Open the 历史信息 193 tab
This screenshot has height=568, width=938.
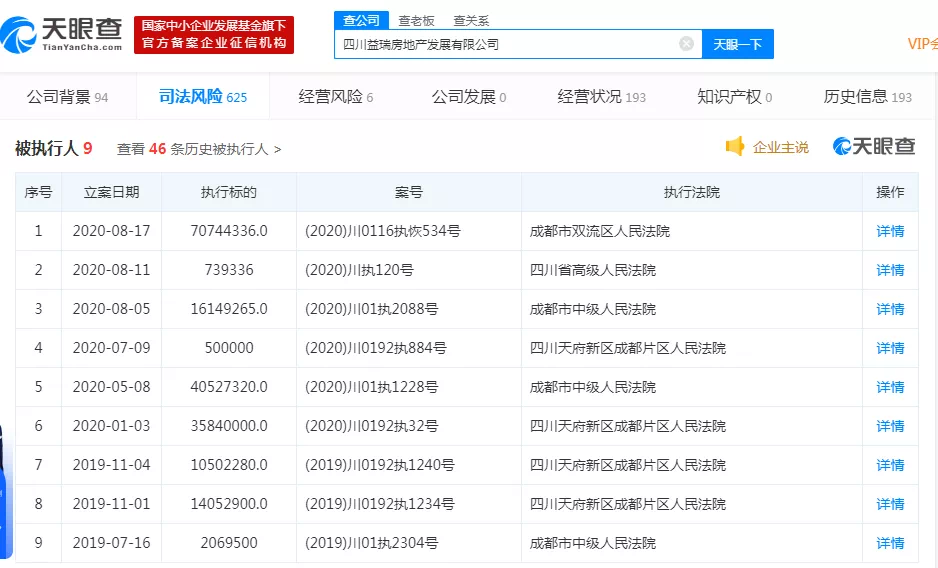[867, 97]
